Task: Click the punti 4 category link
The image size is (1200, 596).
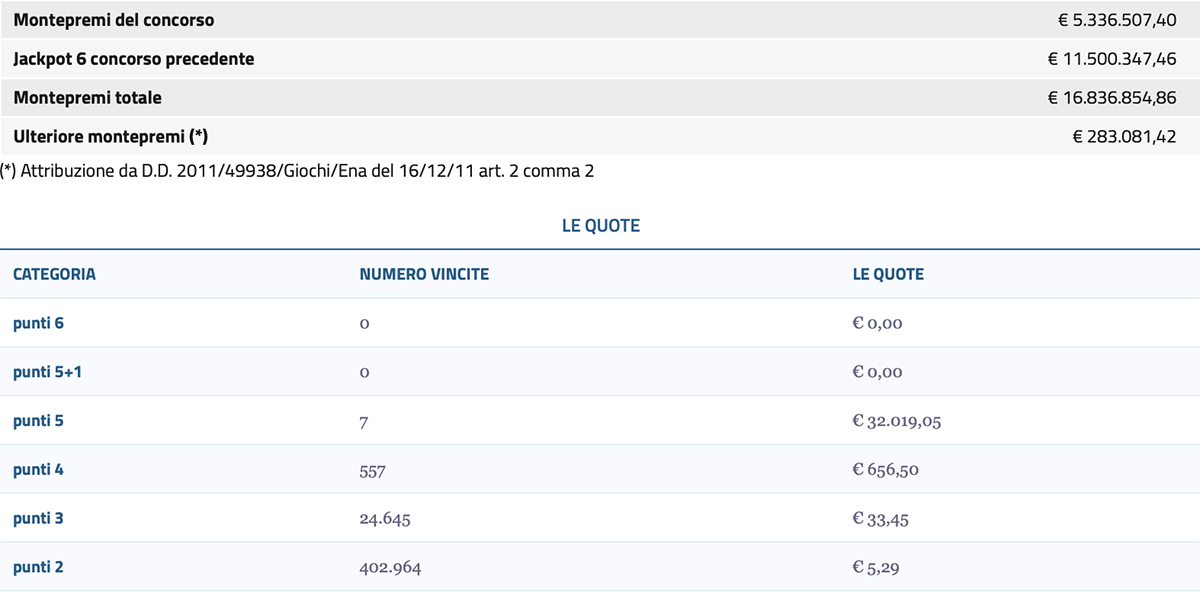Action: [x=37, y=469]
